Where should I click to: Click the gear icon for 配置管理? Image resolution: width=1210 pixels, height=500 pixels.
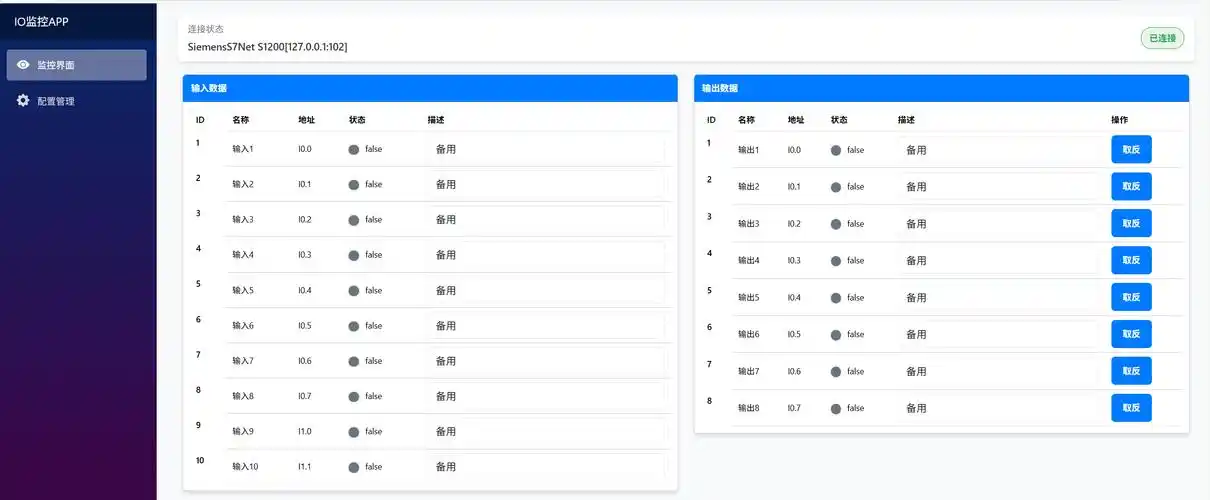(23, 101)
